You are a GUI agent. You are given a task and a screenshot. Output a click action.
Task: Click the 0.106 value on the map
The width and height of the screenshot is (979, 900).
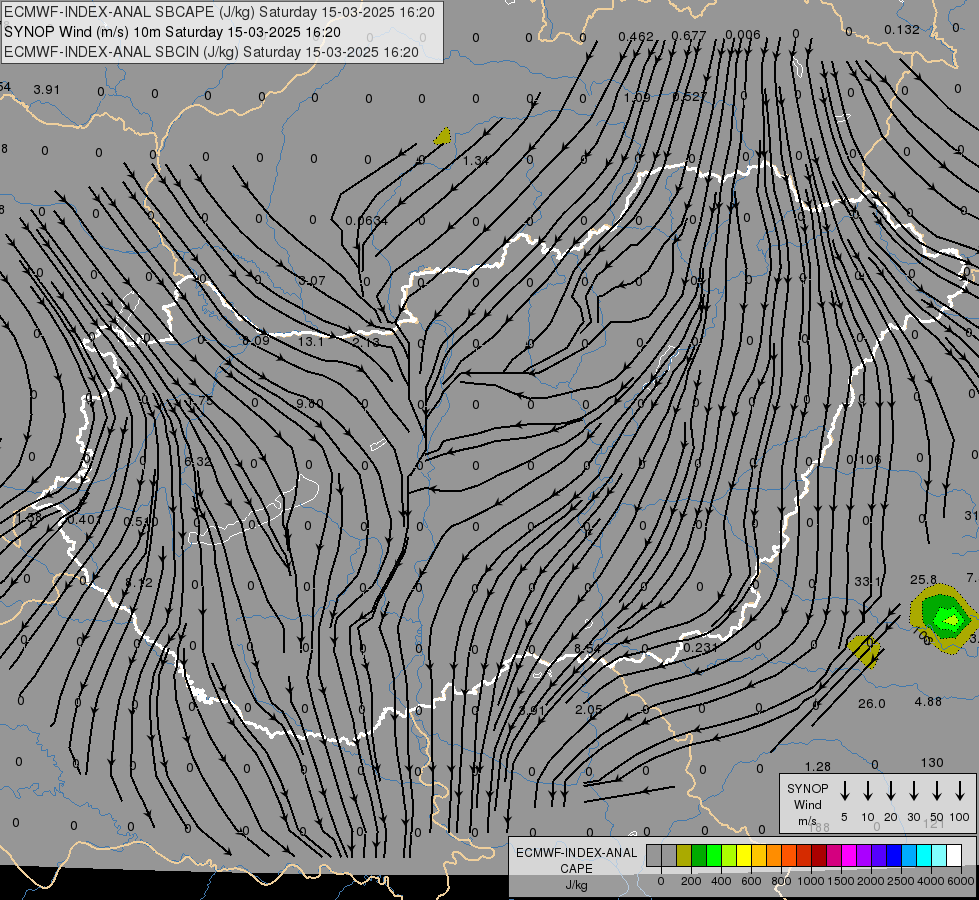[863, 460]
